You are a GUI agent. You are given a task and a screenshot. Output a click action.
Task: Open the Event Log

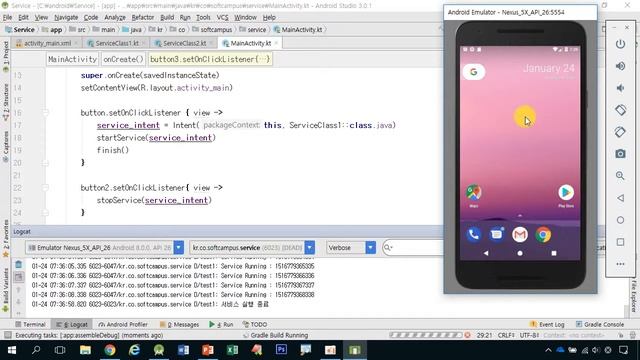click(547, 324)
